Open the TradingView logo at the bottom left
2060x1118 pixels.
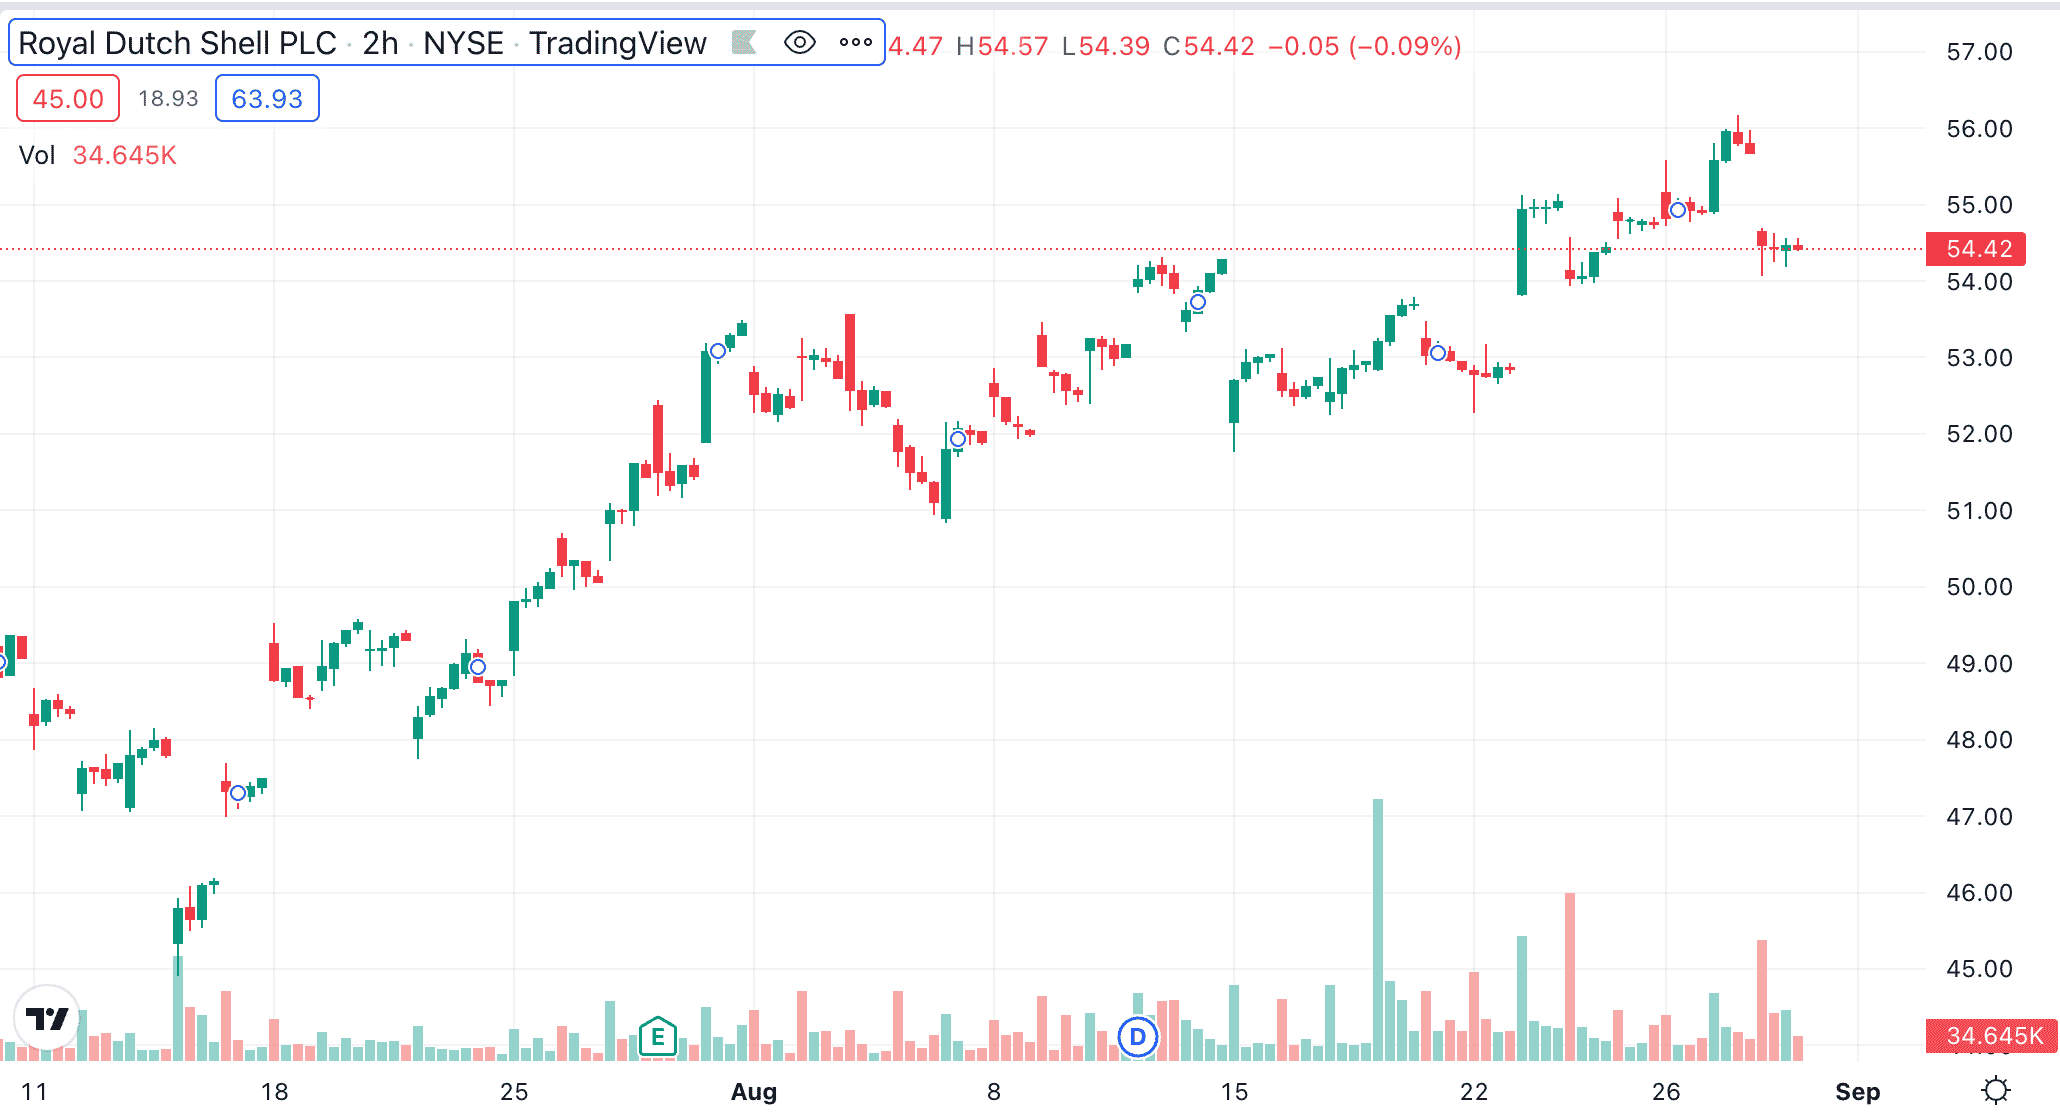pos(47,1018)
